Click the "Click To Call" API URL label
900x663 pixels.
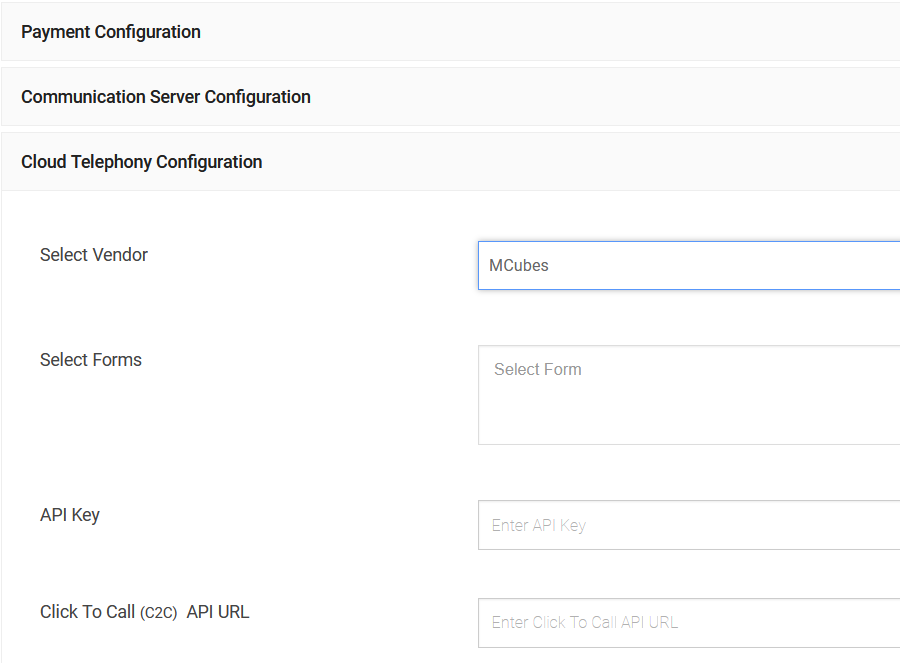(x=87, y=612)
